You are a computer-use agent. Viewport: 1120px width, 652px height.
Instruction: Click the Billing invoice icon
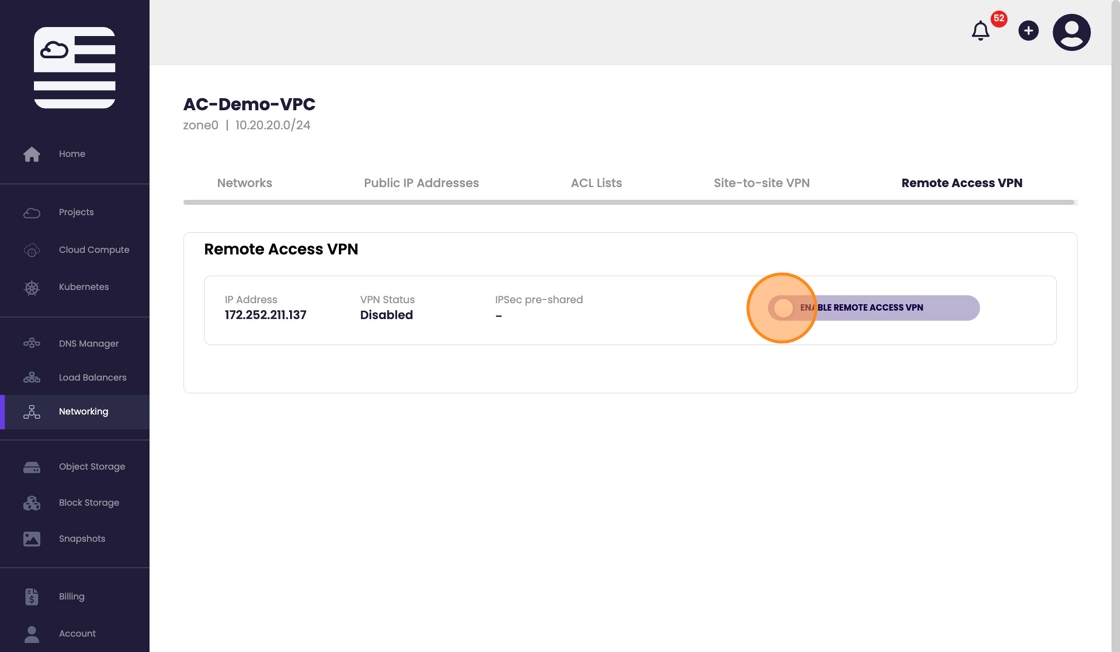point(32,597)
